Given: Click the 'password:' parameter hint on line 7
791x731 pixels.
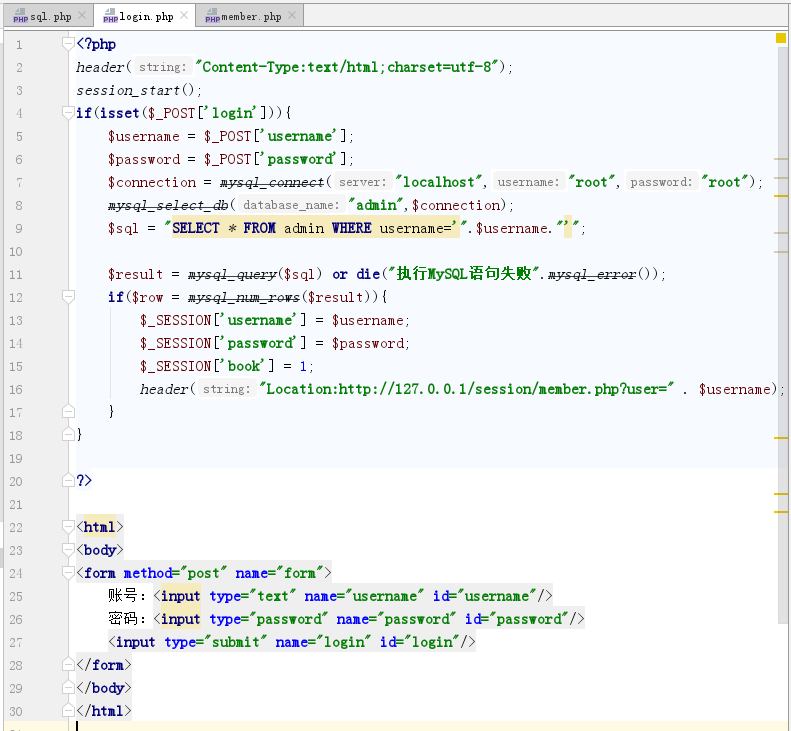Looking at the screenshot, I should tap(661, 182).
